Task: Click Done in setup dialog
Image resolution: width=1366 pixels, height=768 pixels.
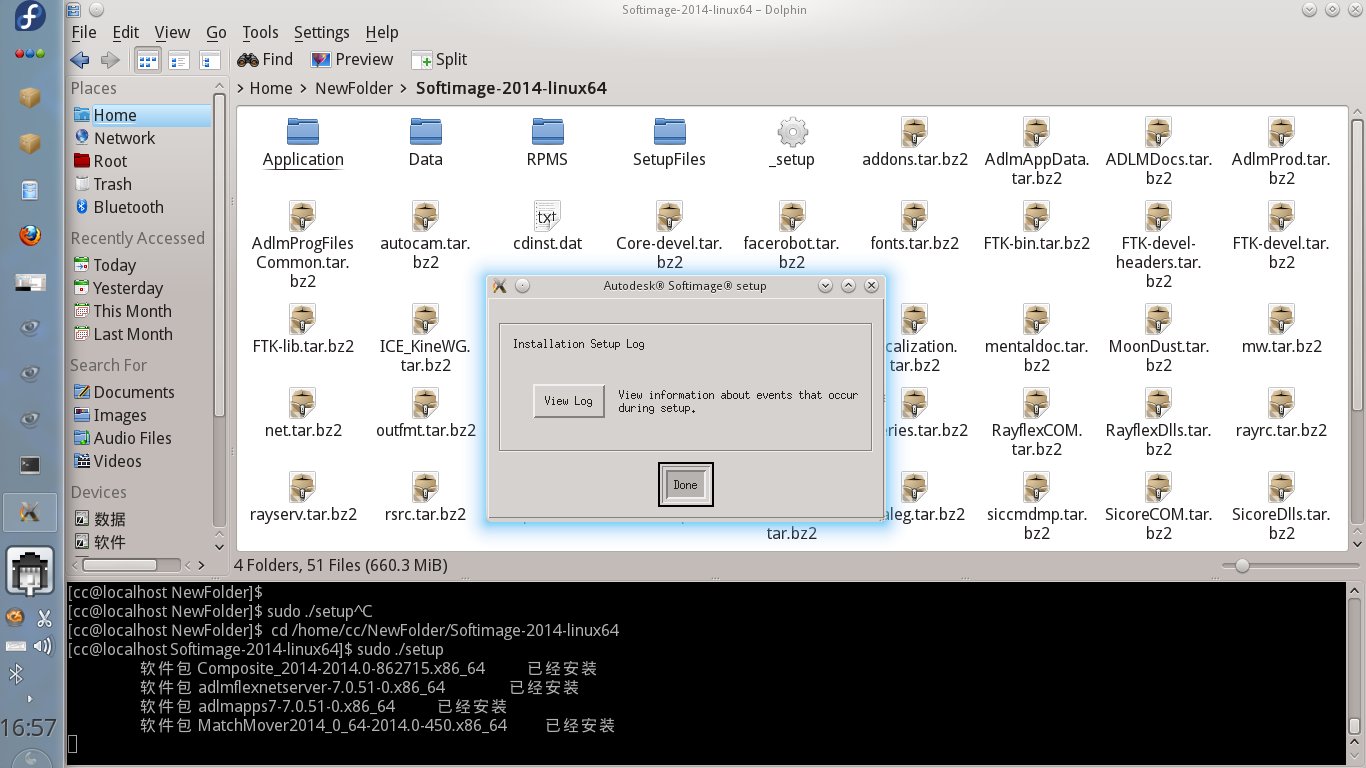Action: (x=686, y=485)
